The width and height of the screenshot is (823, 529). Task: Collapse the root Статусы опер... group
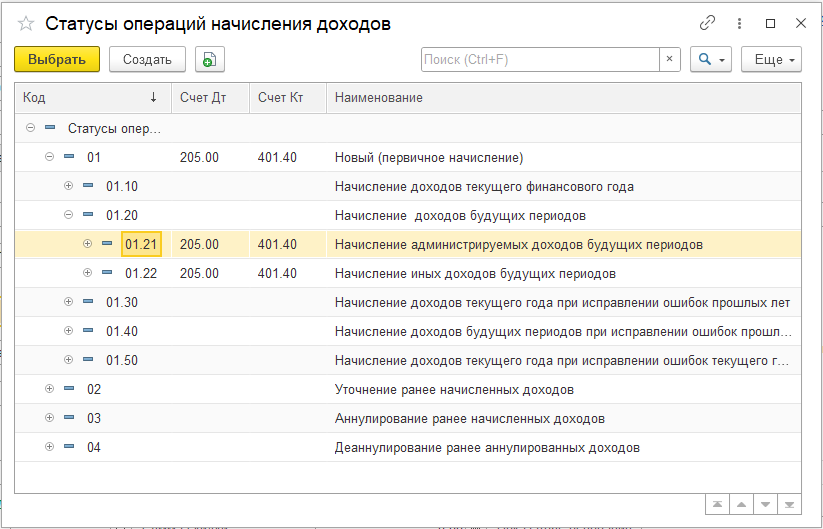[x=30, y=128]
